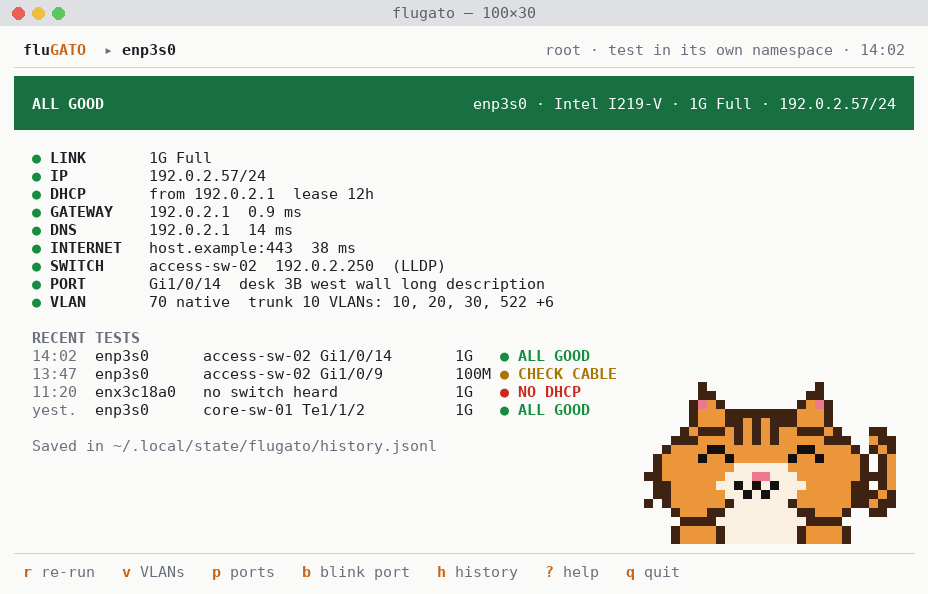The image size is (928, 594).
Task: Click the green status dot beside LINK
Action: pyautogui.click(x=37, y=159)
